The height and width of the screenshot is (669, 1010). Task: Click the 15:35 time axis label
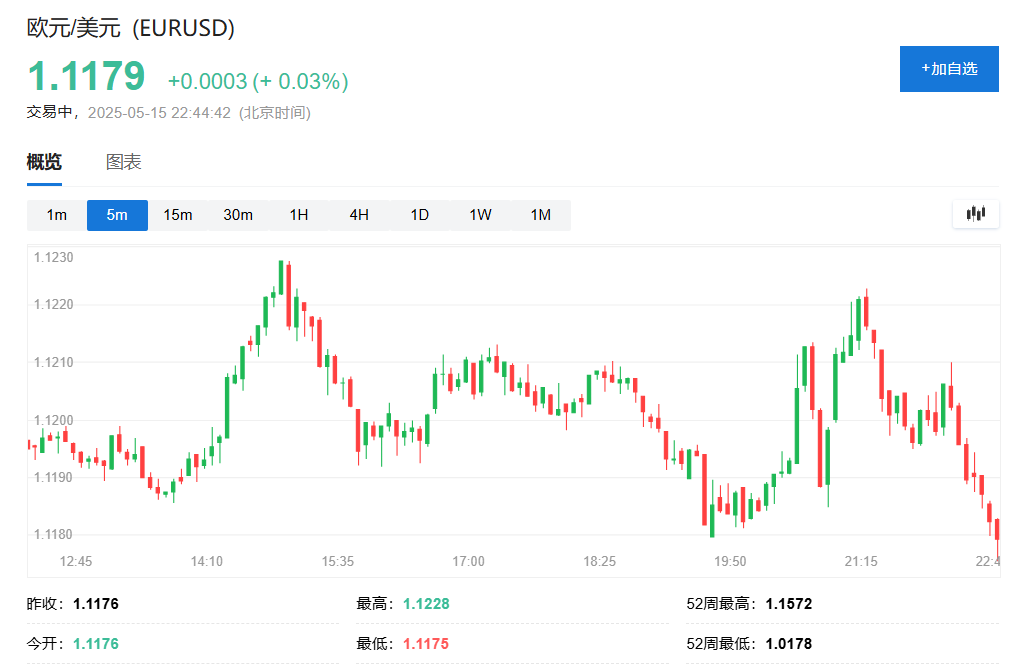click(x=338, y=561)
